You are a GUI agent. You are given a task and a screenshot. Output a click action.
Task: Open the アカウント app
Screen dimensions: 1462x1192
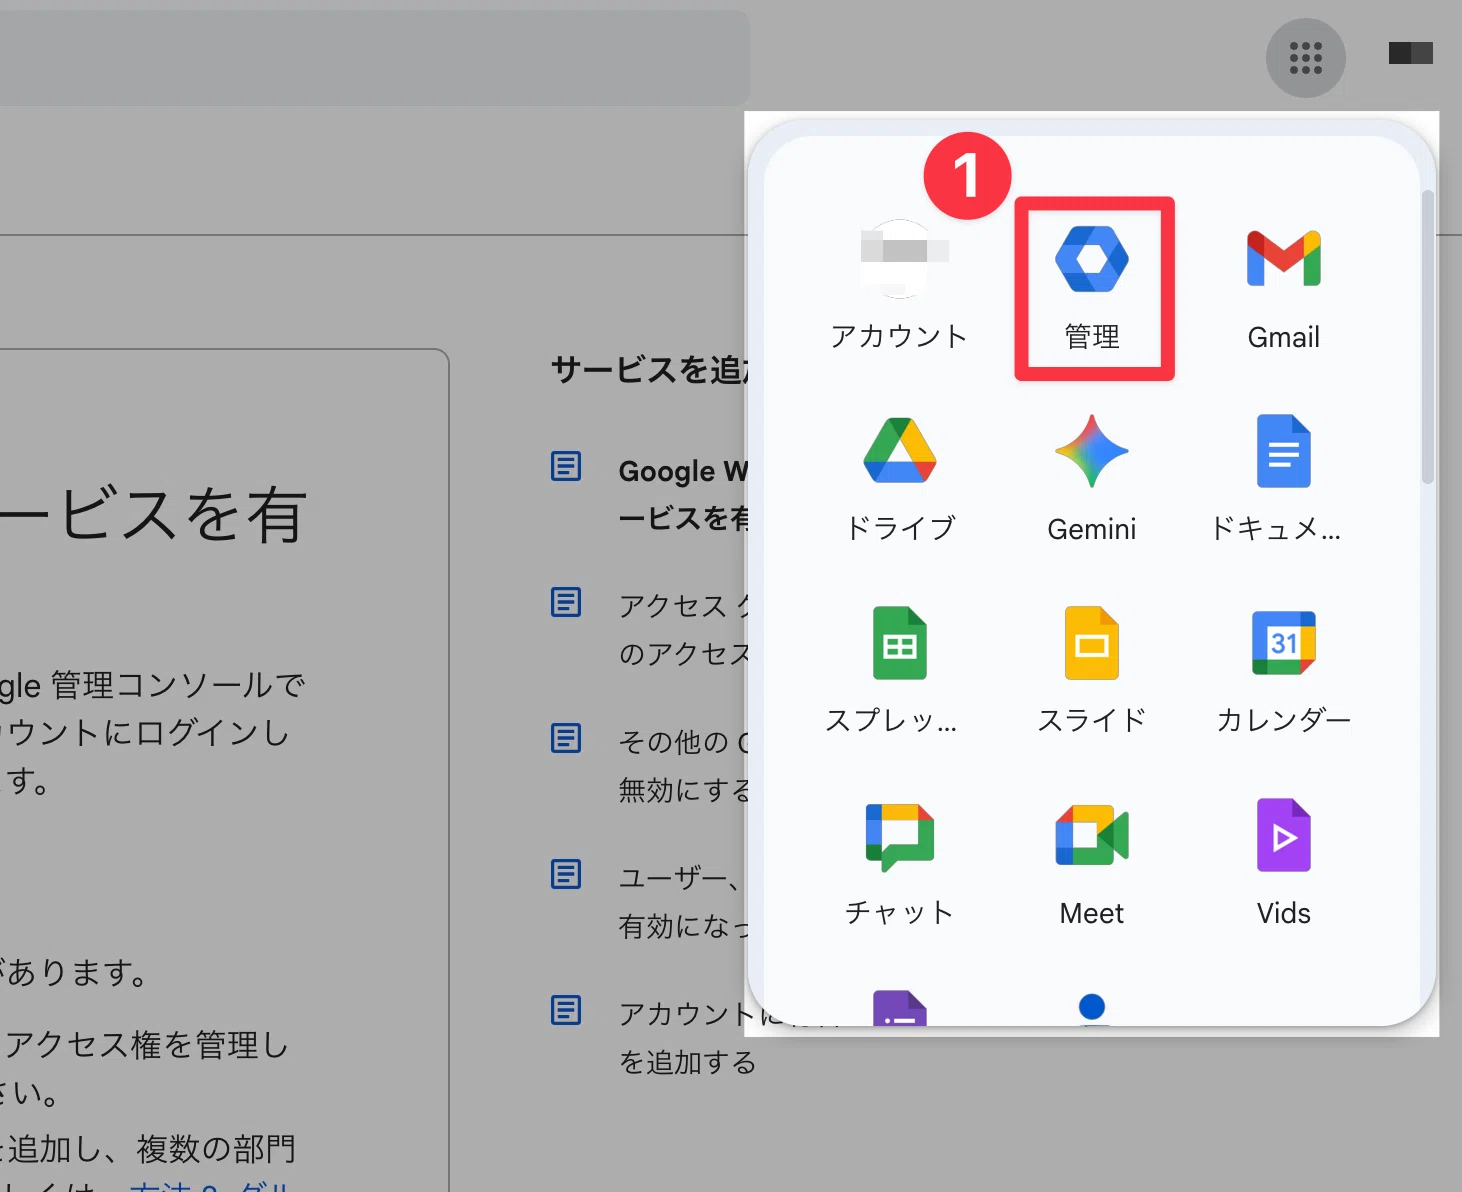pyautogui.click(x=899, y=285)
